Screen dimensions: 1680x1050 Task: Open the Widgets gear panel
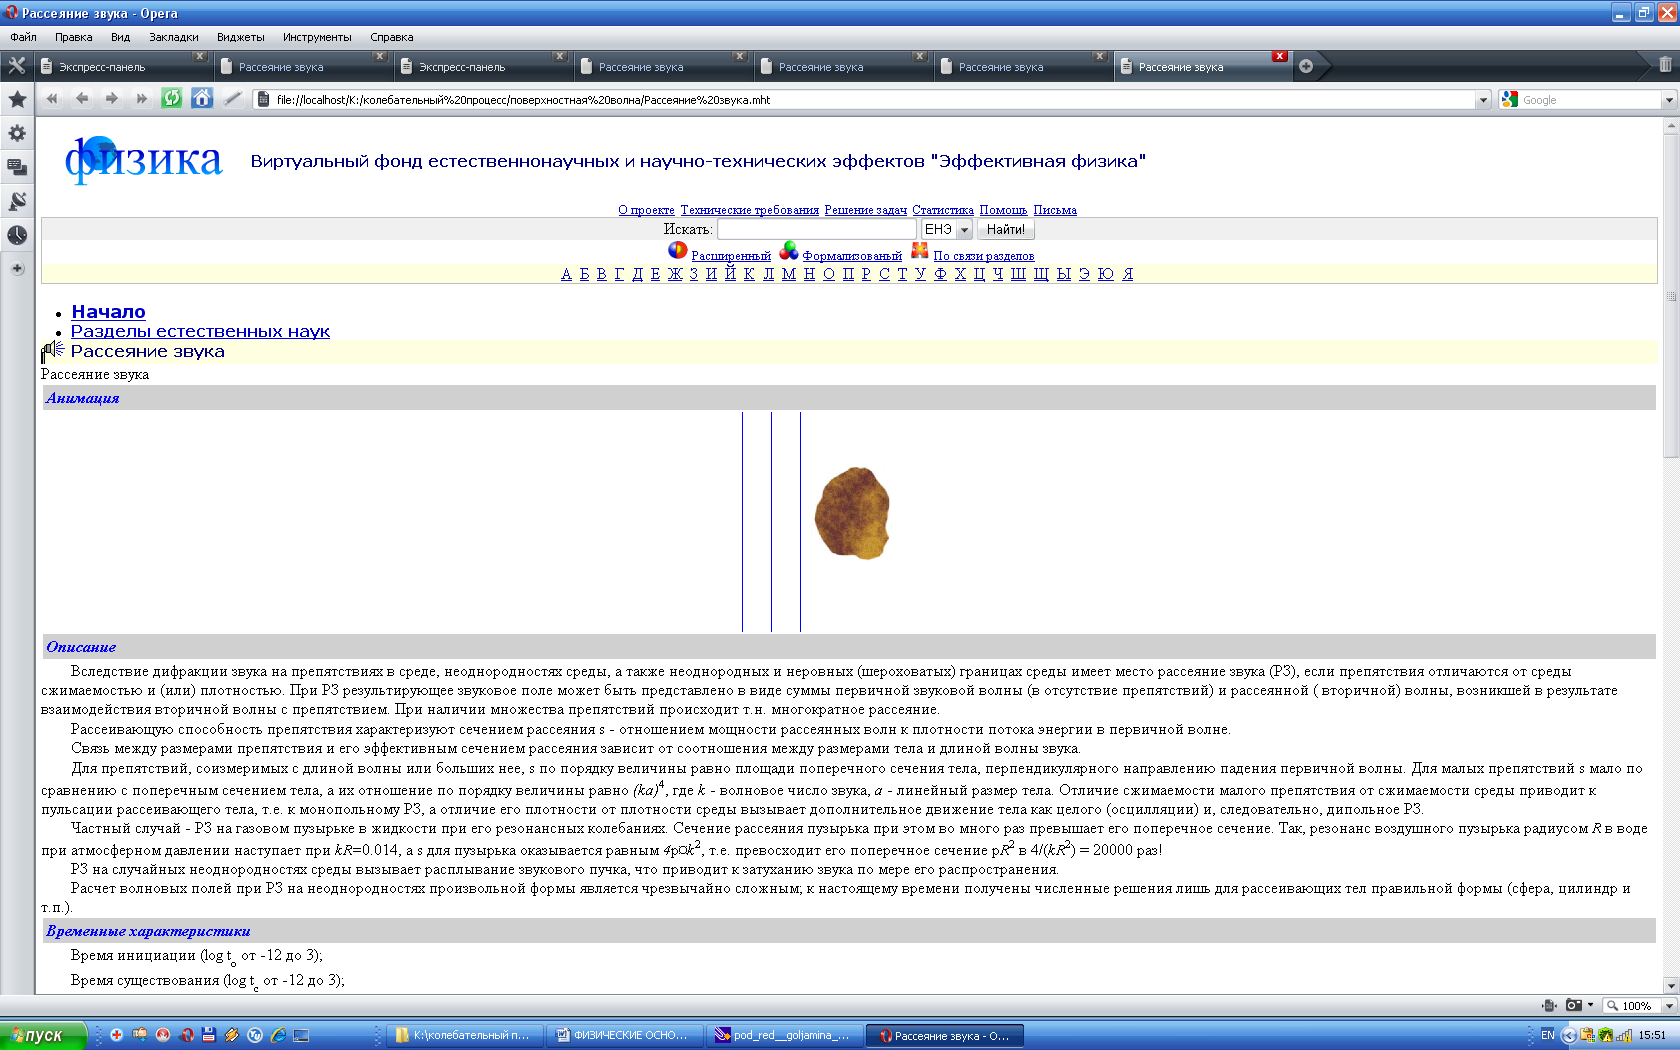tap(17, 133)
